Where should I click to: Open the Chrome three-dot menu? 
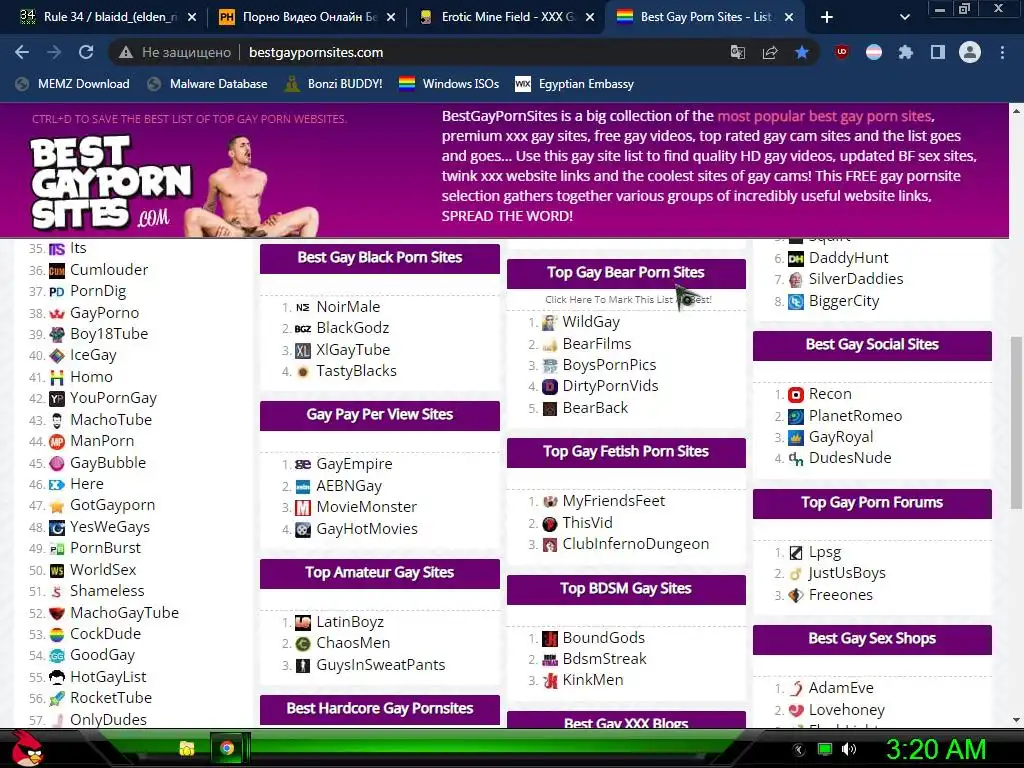1002,52
